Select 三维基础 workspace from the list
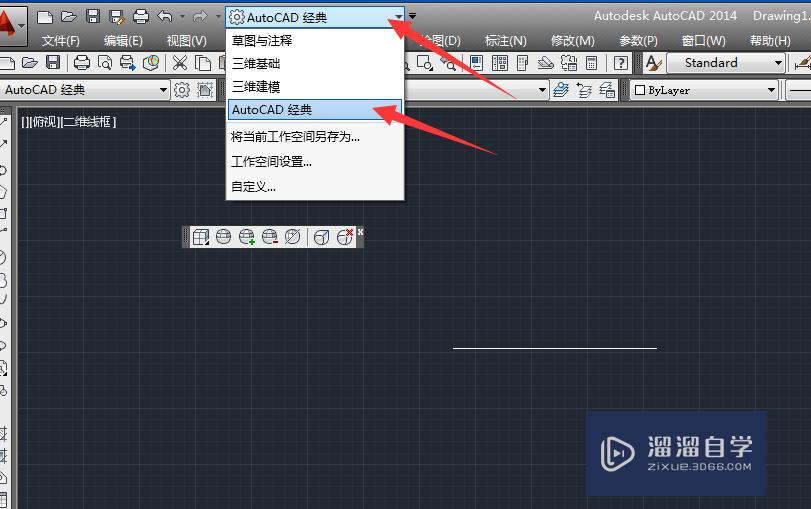Screen dimensions: 811x509 click(314, 64)
